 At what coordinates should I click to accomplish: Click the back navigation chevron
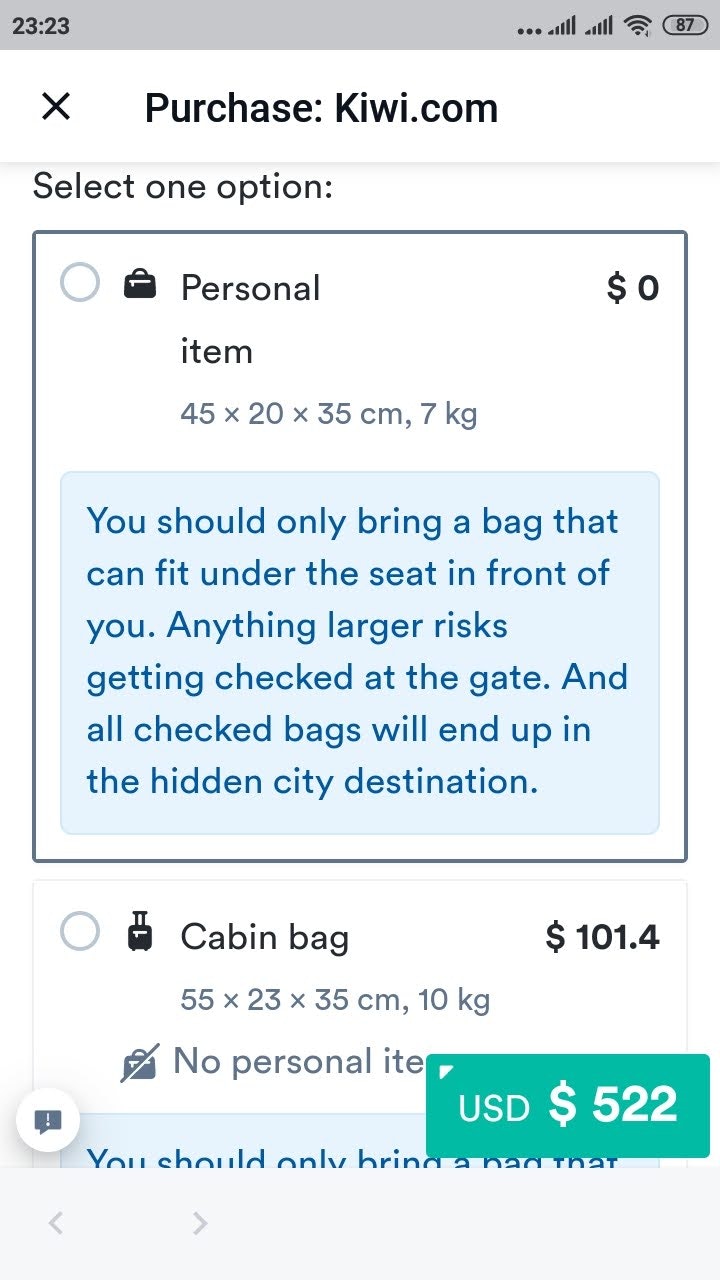pos(55,1222)
